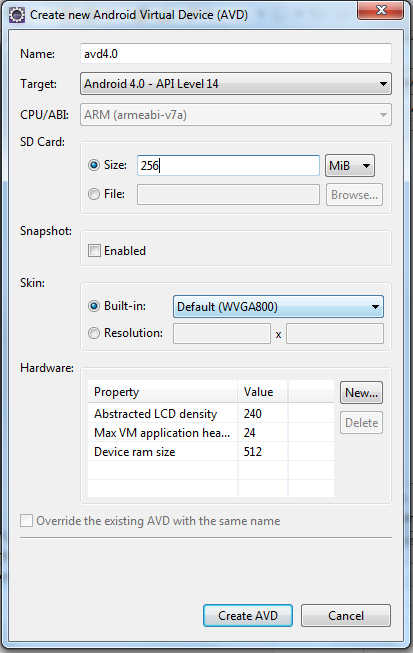Add a hardware property with New...
Image resolution: width=413 pixels, height=653 pixels.
coord(361,393)
